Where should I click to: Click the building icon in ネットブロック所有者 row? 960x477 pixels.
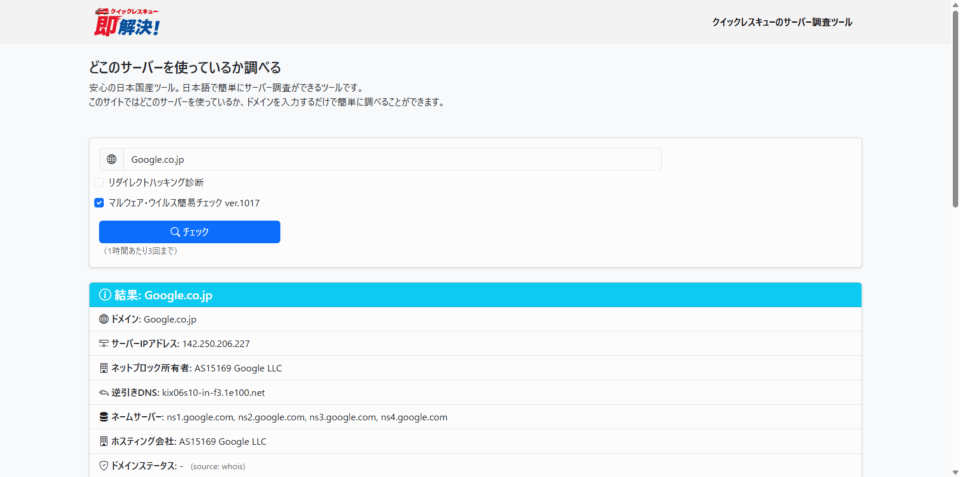tap(103, 368)
